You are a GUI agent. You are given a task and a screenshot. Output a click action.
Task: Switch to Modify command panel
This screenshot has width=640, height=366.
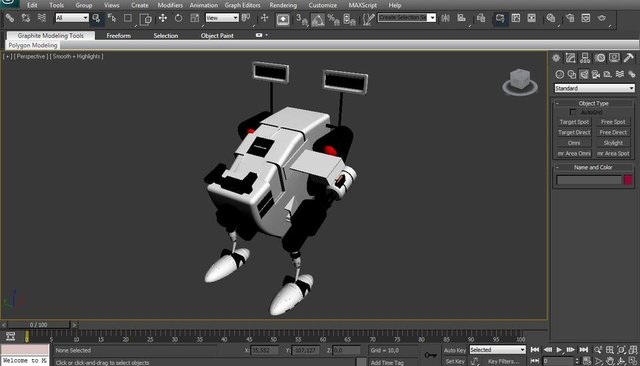(x=570, y=58)
